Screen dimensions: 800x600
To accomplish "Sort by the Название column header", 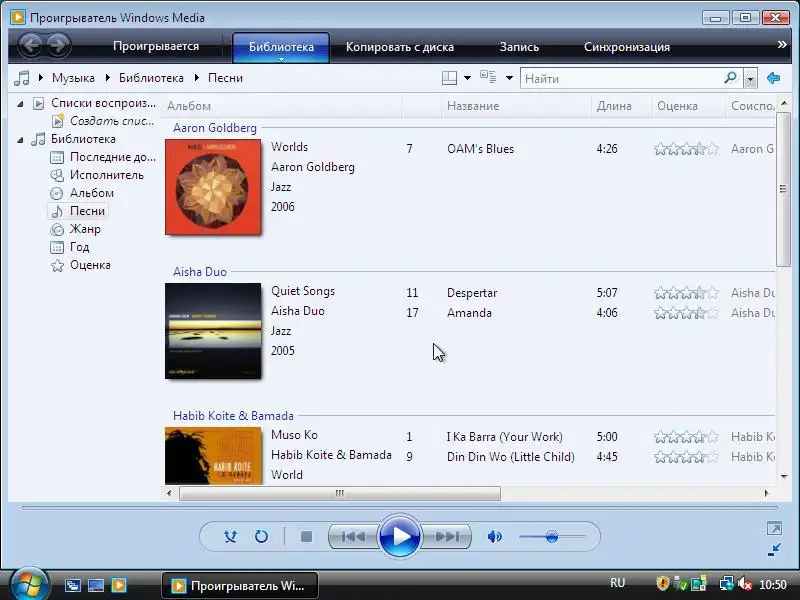I will (x=516, y=106).
